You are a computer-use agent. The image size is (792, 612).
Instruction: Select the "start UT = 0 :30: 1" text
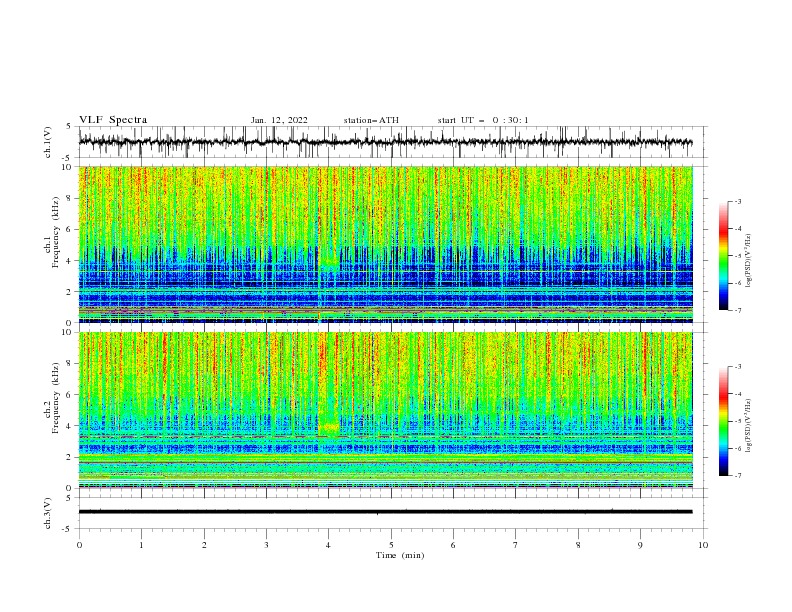pos(483,120)
